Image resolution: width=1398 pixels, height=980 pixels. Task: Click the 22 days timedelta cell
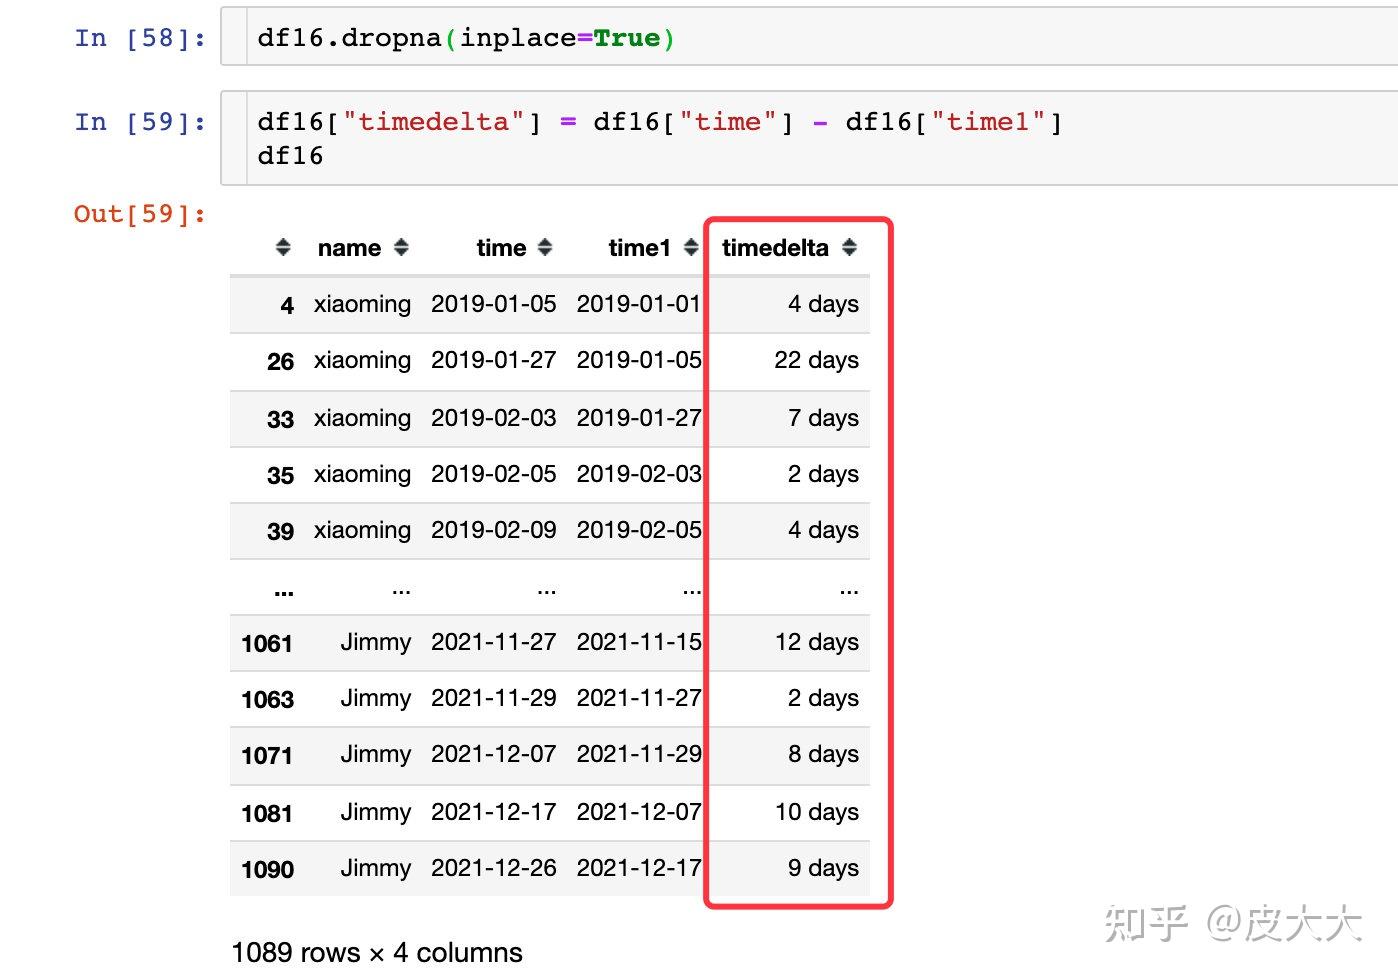[x=816, y=360]
